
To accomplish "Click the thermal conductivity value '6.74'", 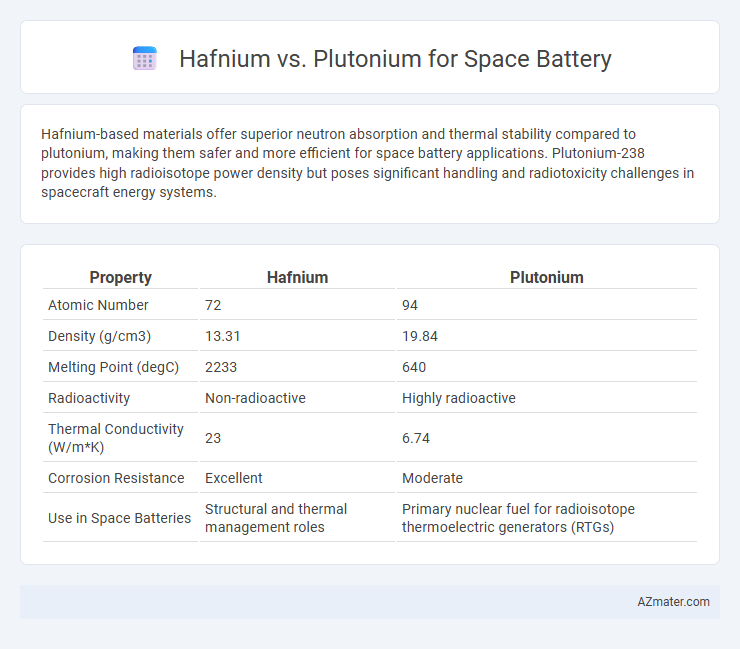I will (416, 438).
